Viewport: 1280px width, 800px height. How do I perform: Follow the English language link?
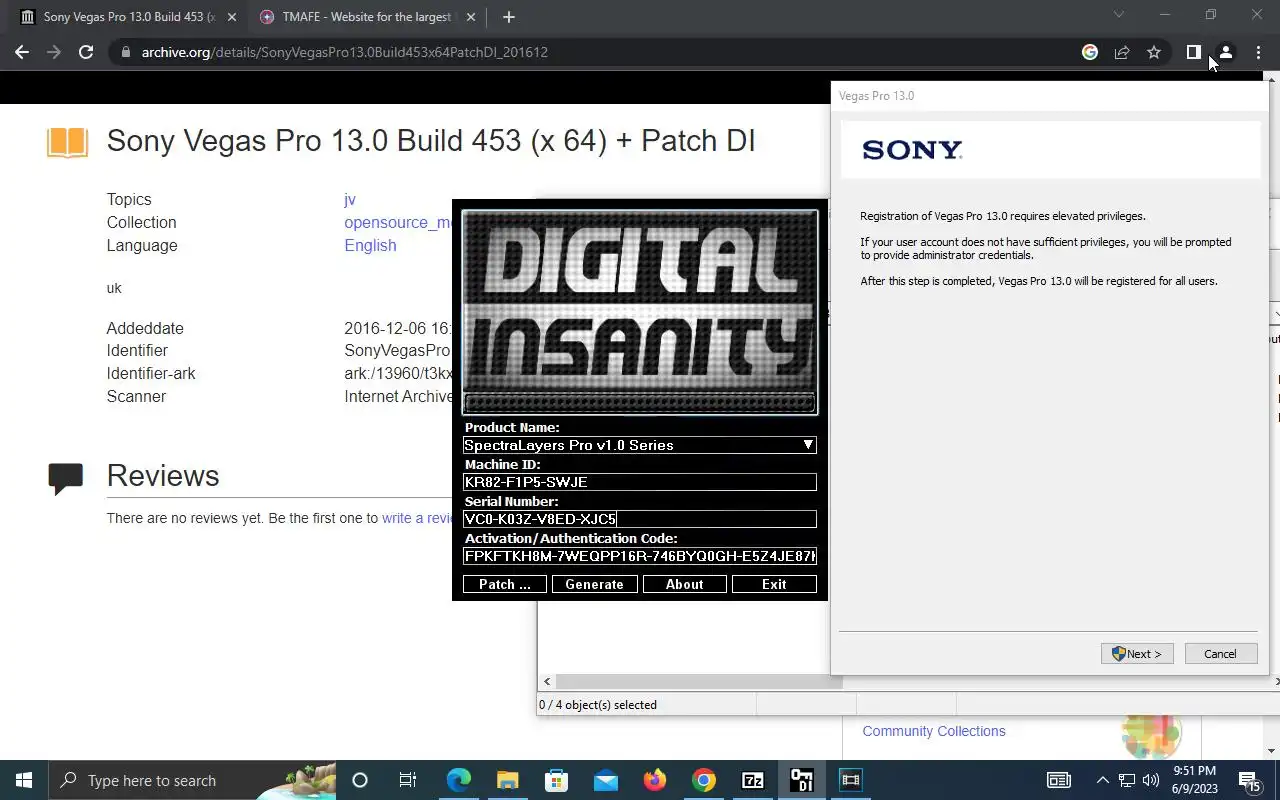[x=370, y=245]
